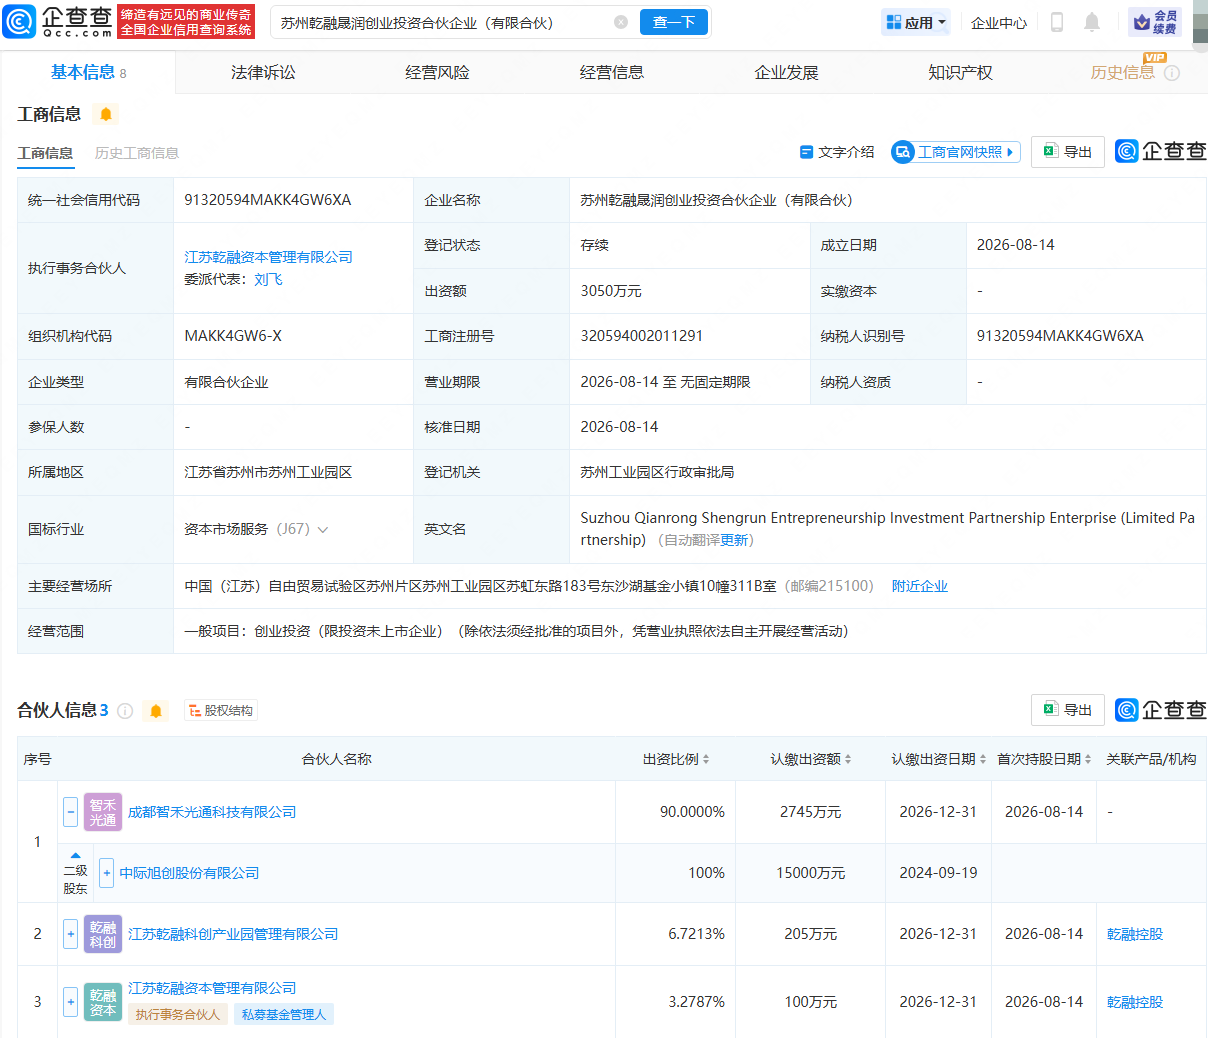Viewport: 1208px width, 1038px height.
Task: Select credit code 91320594MAKK4GW6XA value
Action: (267, 200)
